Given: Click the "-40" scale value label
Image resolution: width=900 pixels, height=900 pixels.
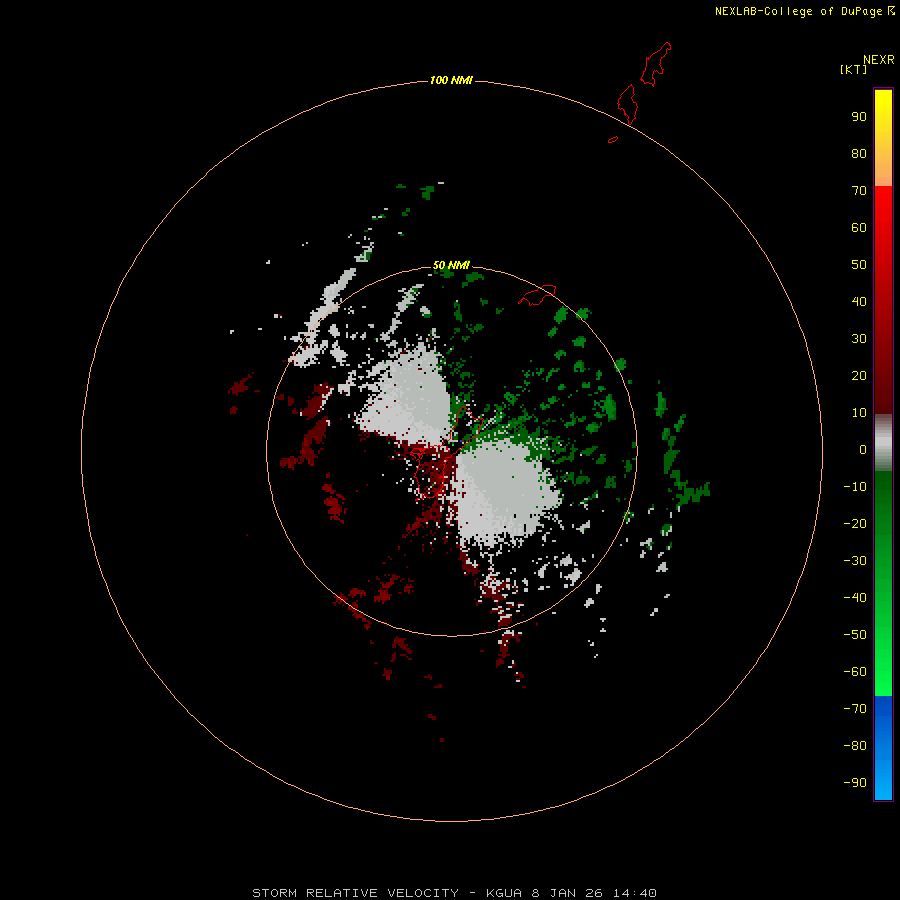Looking at the screenshot, I should coord(855,598).
